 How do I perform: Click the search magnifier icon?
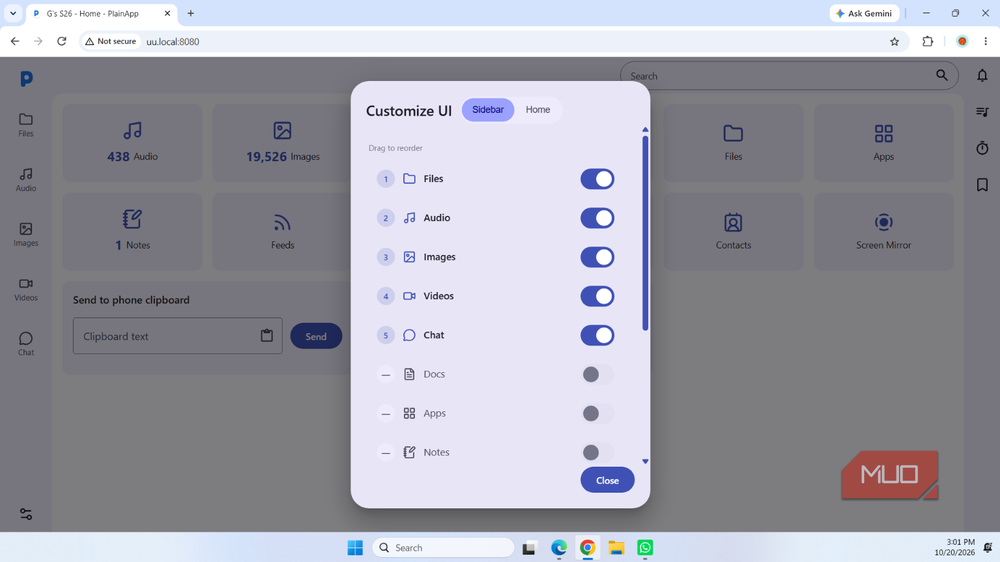pos(941,75)
